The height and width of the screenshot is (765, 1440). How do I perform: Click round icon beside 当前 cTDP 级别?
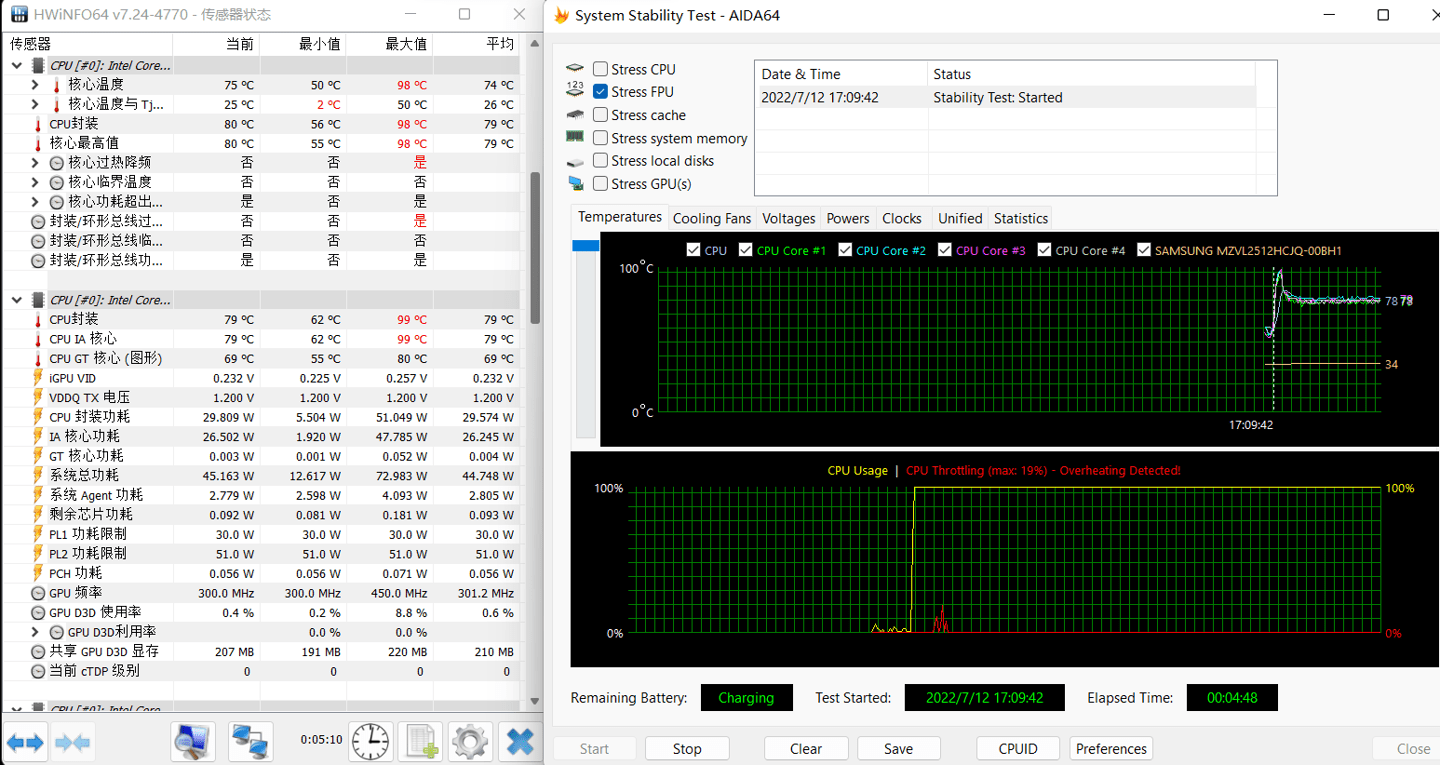38,671
